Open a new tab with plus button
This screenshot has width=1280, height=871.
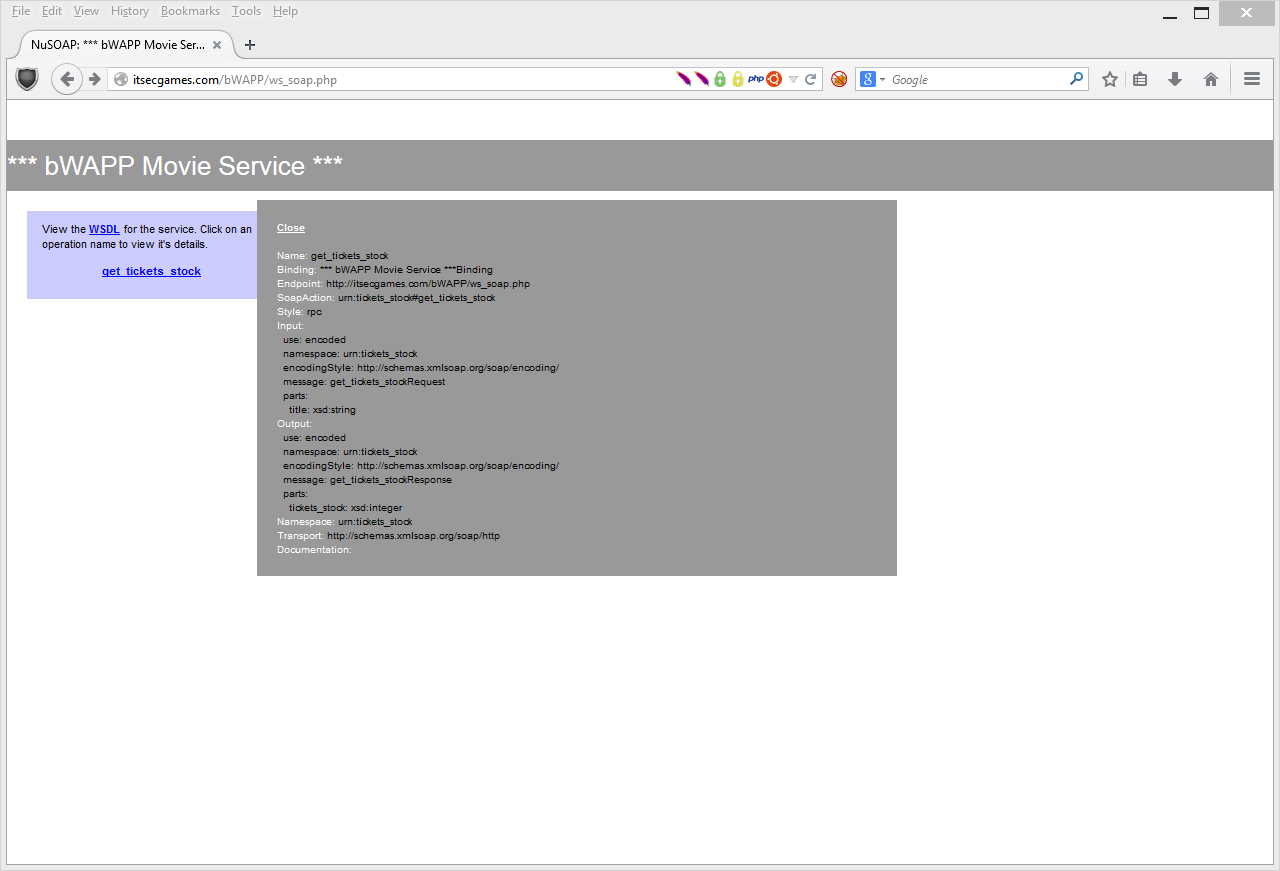[250, 45]
